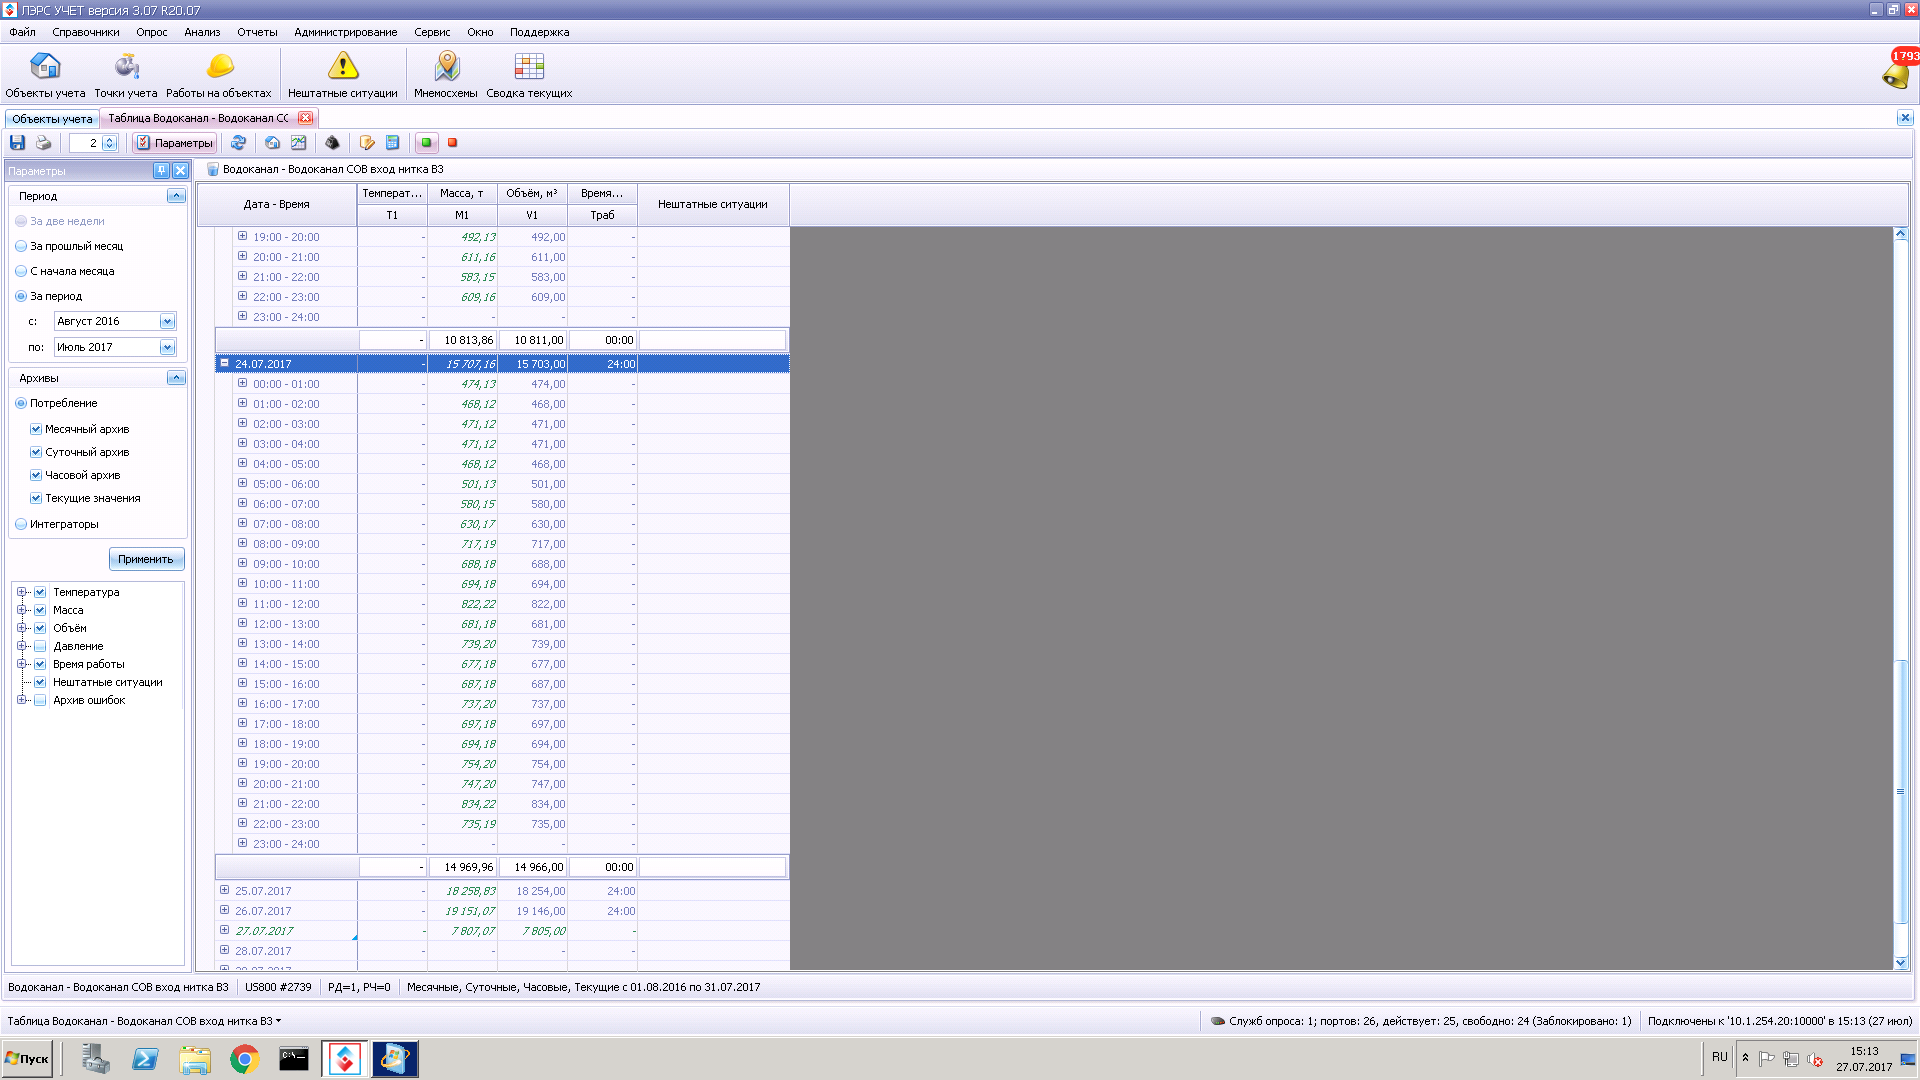Enable the Давление checkbox in the tree
Viewport: 1920px width, 1080px height.
click(x=40, y=646)
